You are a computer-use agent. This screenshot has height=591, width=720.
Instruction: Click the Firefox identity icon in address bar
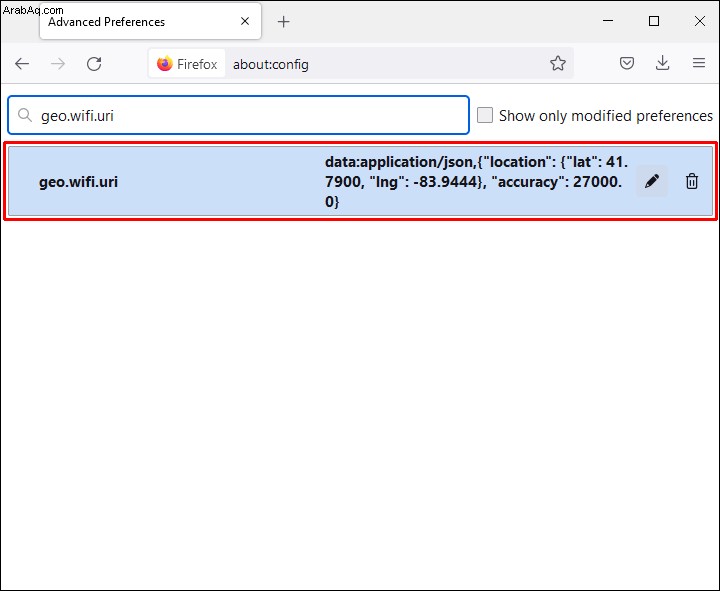(x=187, y=64)
